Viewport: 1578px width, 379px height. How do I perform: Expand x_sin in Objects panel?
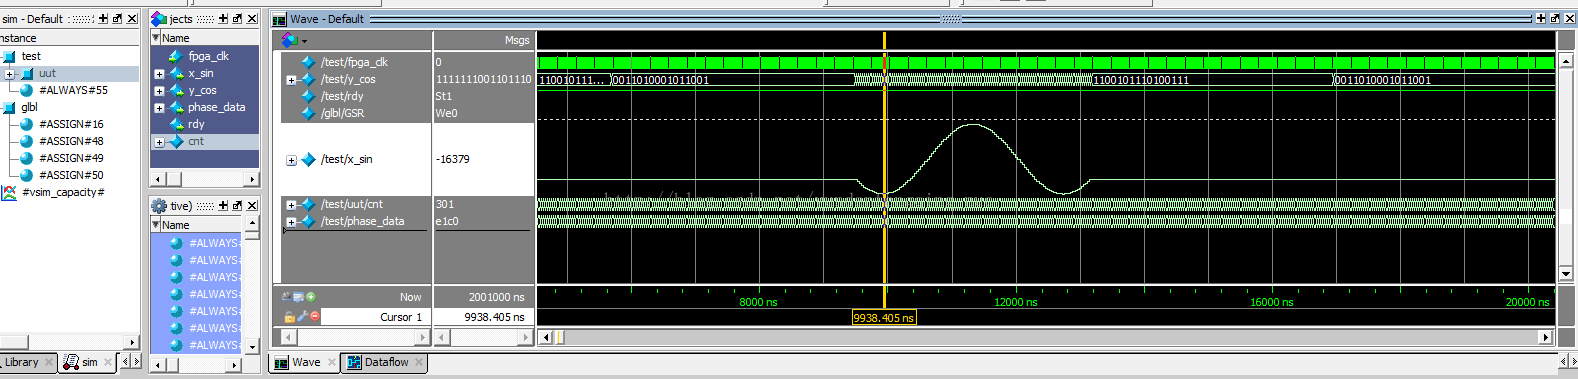pyautogui.click(x=159, y=74)
